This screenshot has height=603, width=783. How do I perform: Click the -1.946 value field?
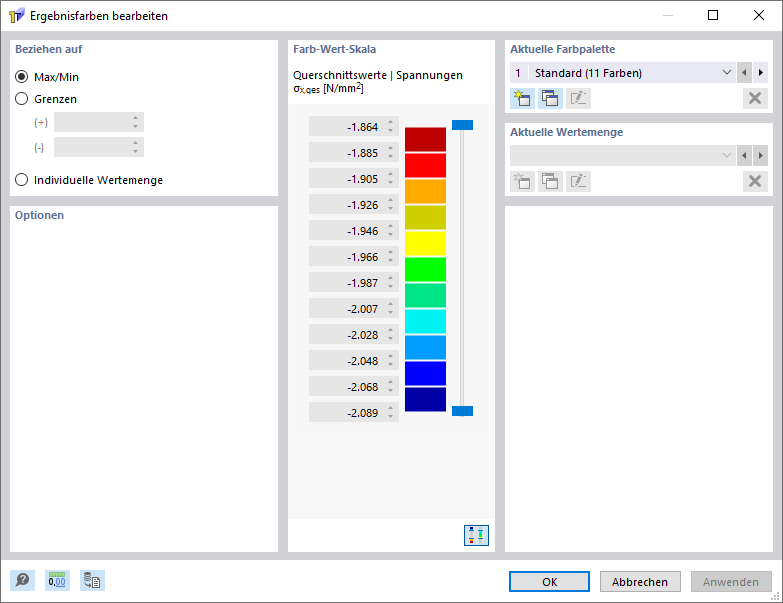point(354,231)
